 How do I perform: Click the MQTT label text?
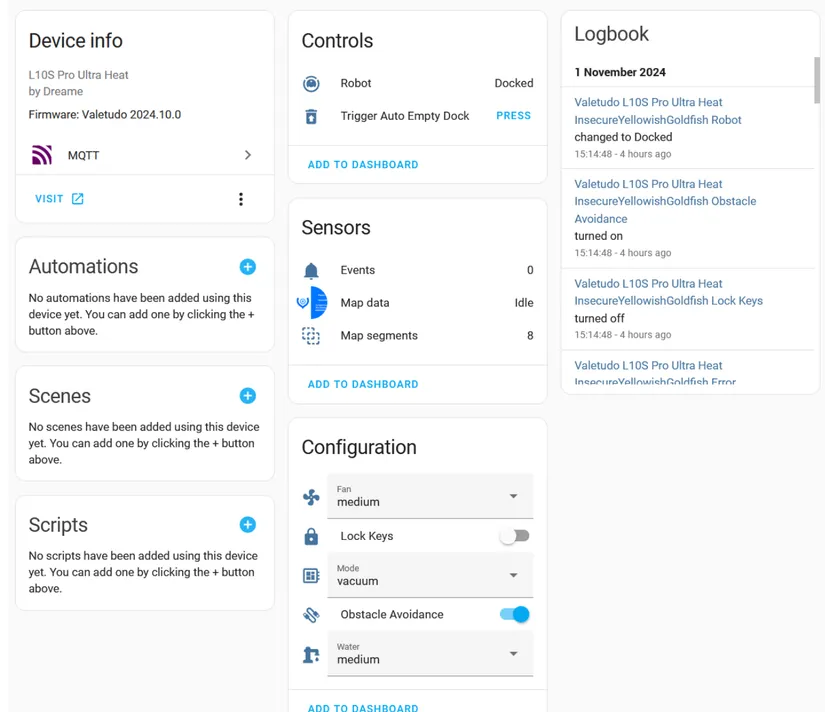(x=83, y=156)
